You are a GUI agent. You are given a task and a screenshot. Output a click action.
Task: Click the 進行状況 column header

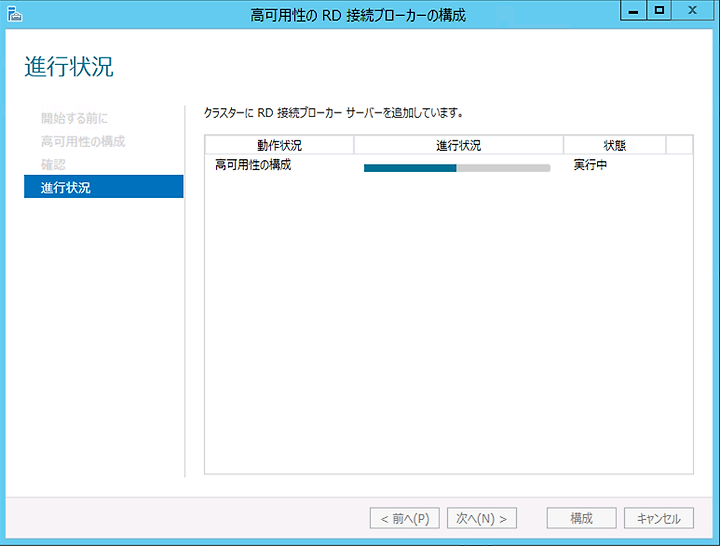click(458, 145)
